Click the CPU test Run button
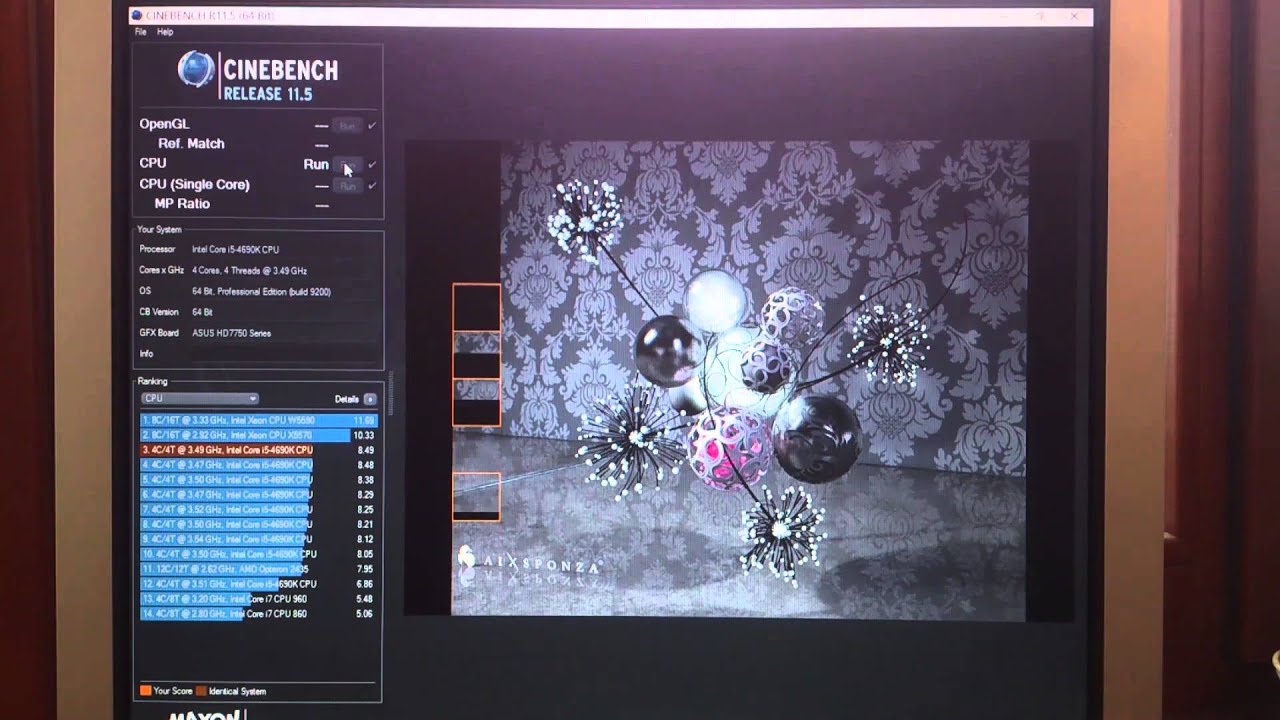Screen dimensions: 1280x720 348,165
